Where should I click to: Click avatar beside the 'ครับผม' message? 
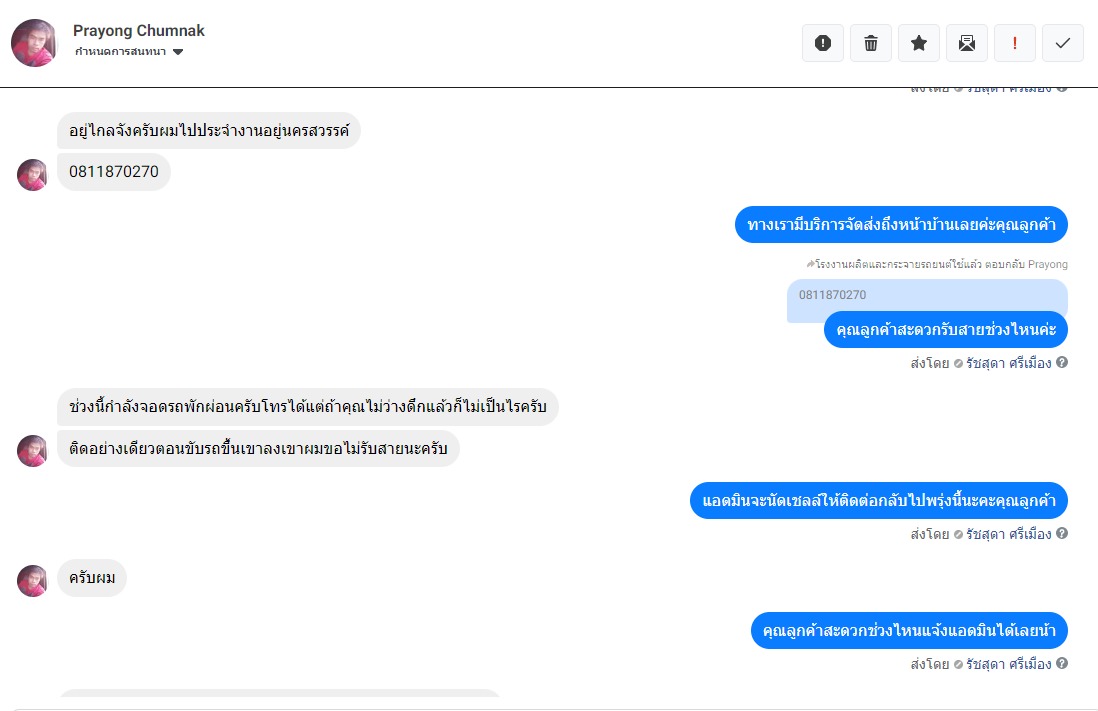coord(33,581)
